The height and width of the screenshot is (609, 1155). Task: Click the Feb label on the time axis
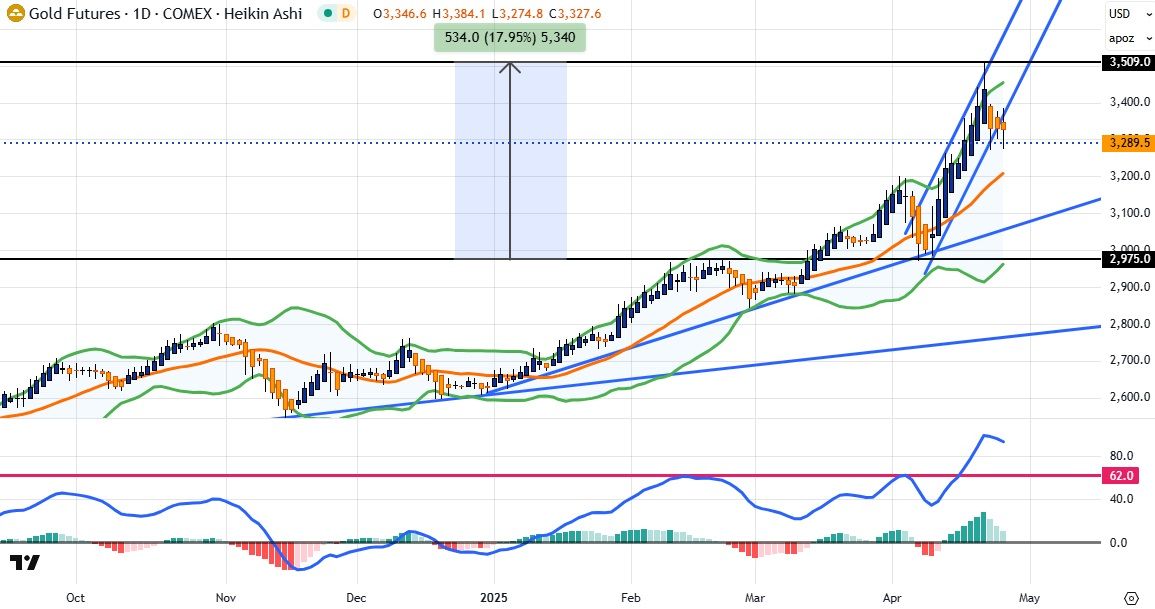631,597
